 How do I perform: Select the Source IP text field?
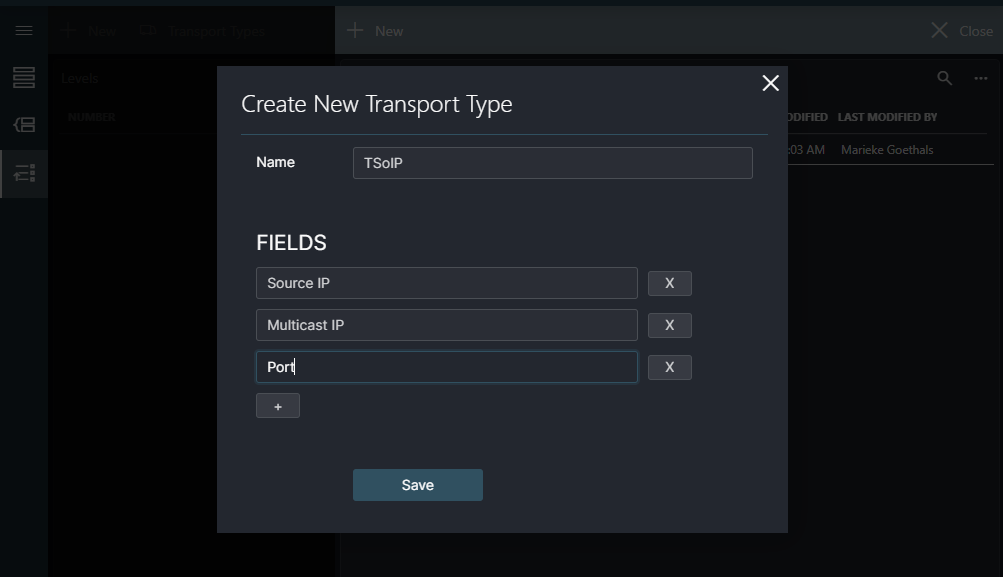point(446,283)
